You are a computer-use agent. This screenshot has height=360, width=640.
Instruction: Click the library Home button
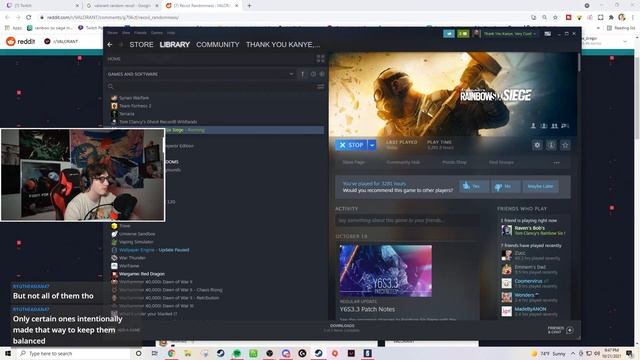coord(114,59)
